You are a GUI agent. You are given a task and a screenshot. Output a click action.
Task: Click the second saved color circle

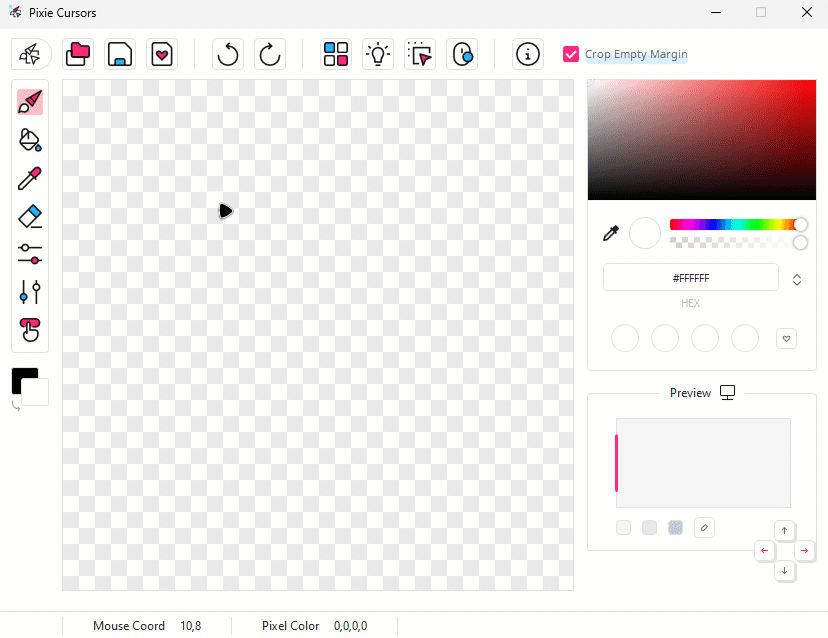(x=665, y=339)
